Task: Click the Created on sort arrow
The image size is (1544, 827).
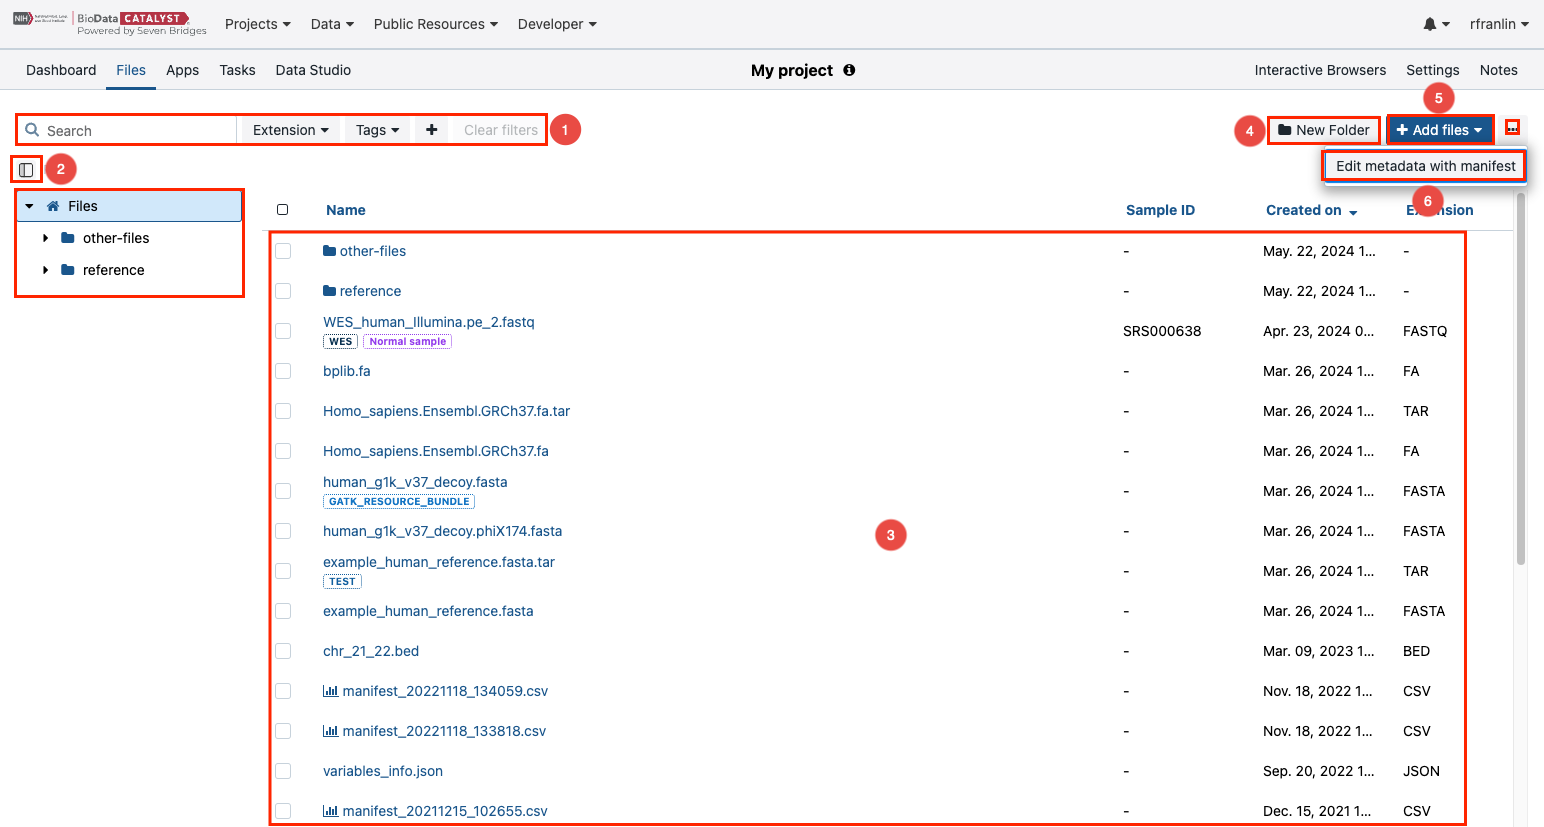Action: tap(1353, 212)
